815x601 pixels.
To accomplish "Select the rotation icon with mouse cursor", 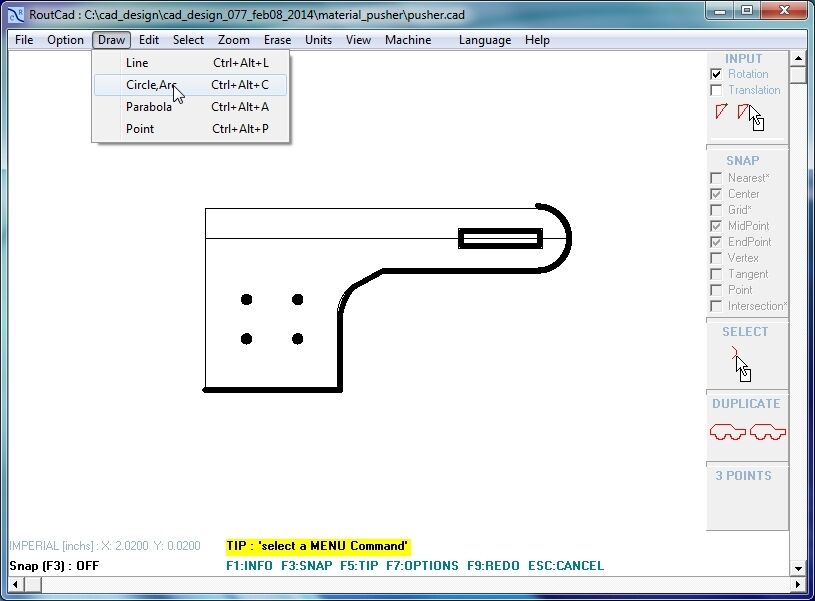I will click(x=751, y=116).
